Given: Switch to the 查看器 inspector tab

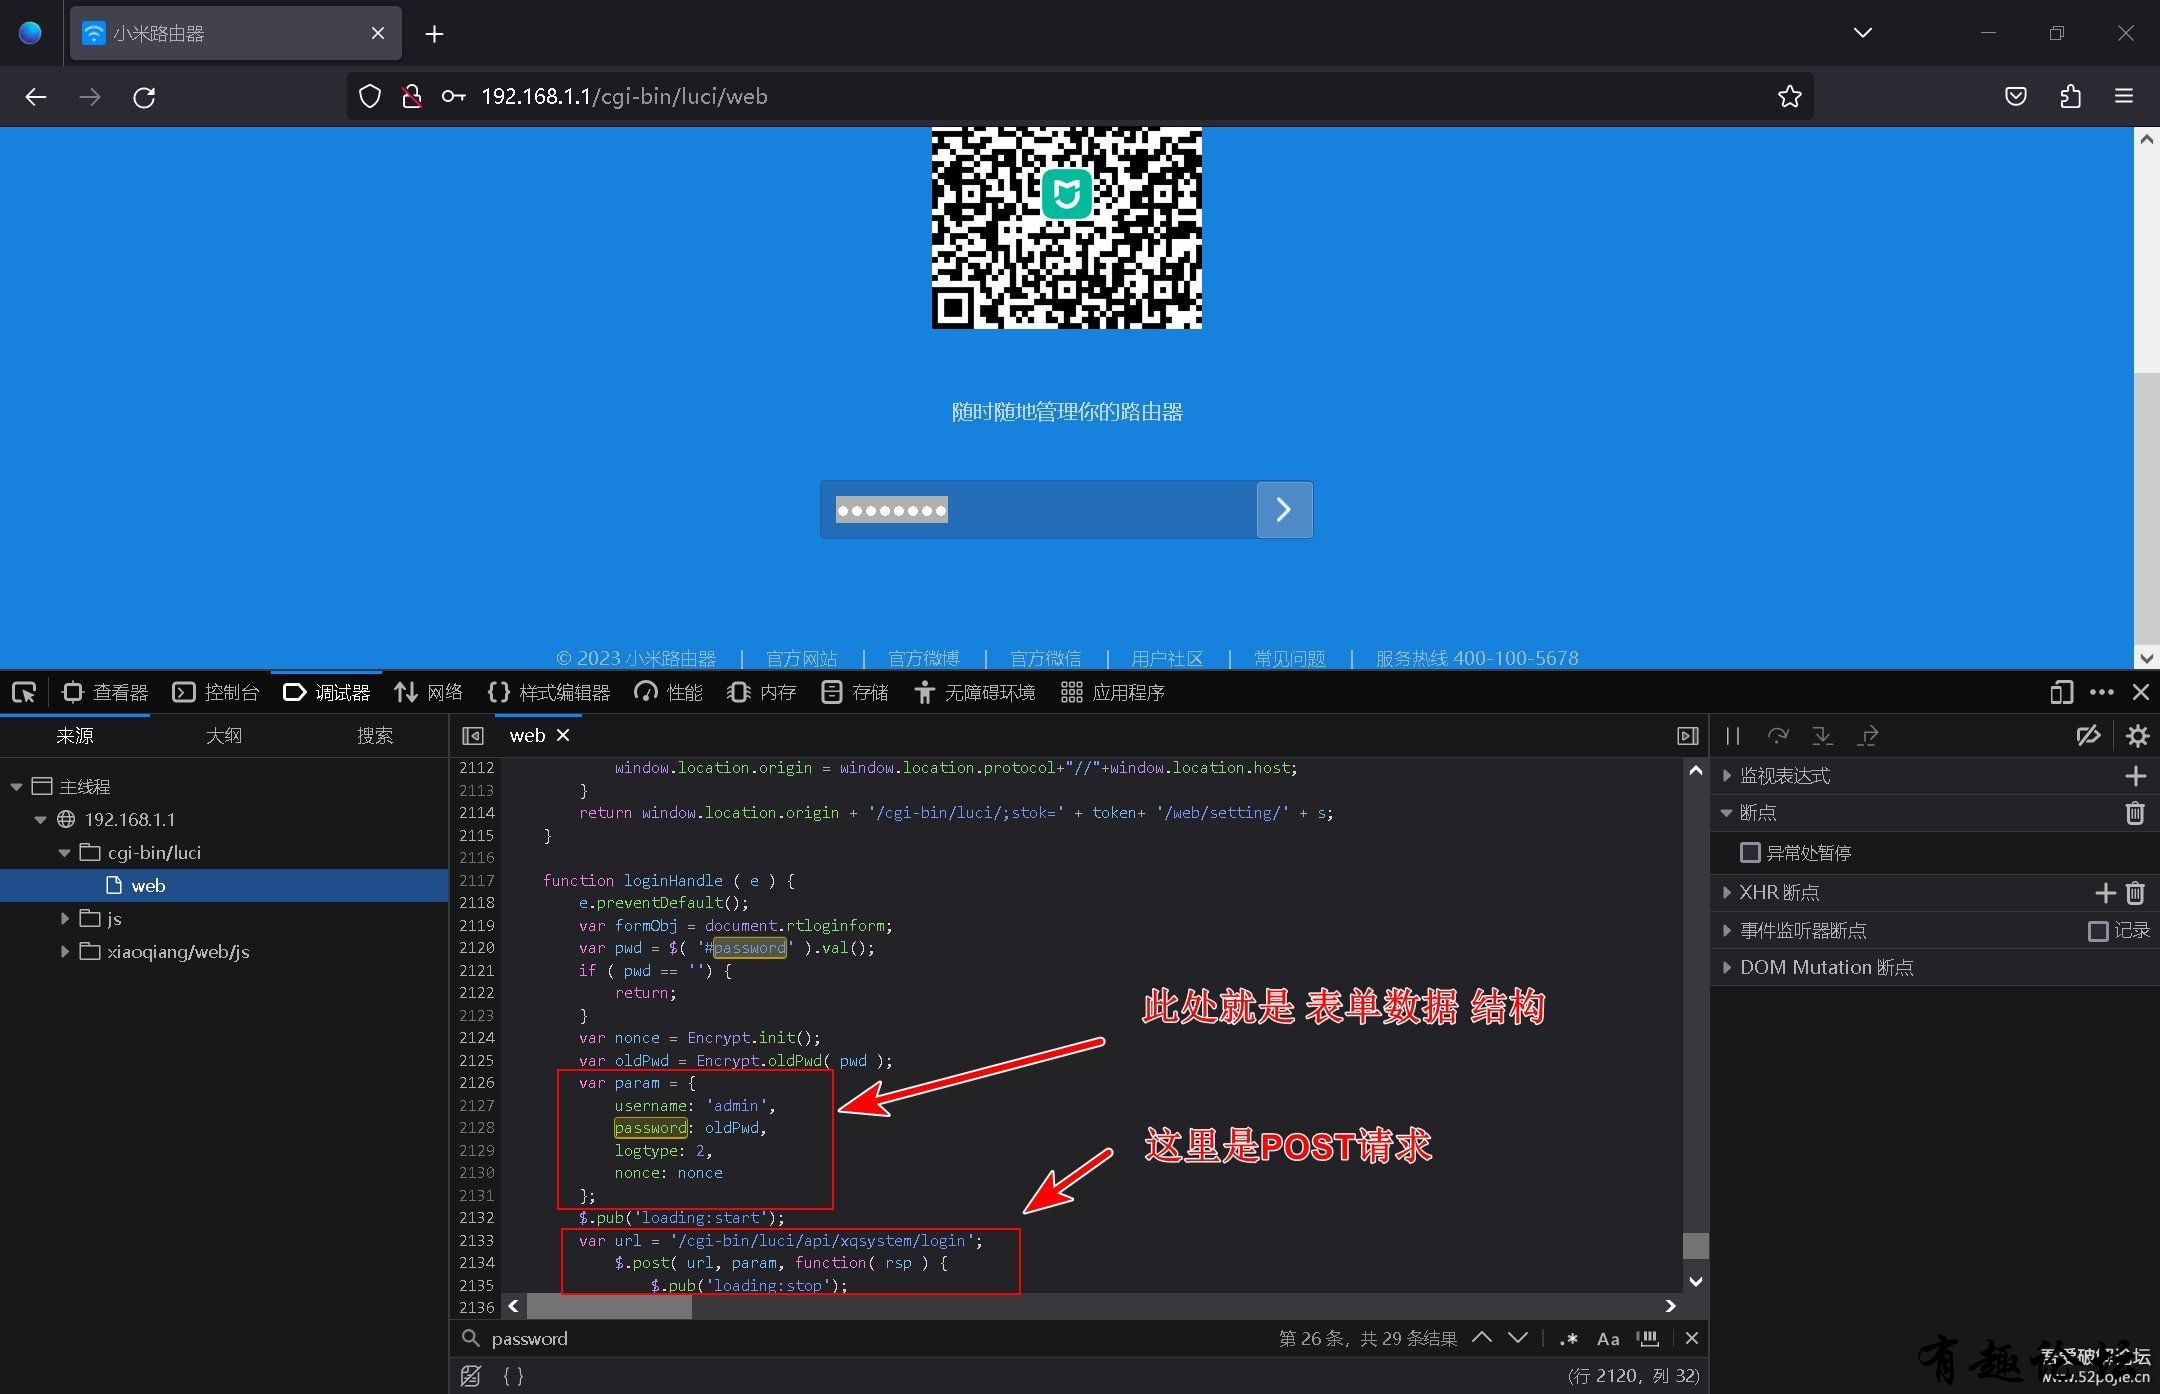Looking at the screenshot, I should click(104, 692).
